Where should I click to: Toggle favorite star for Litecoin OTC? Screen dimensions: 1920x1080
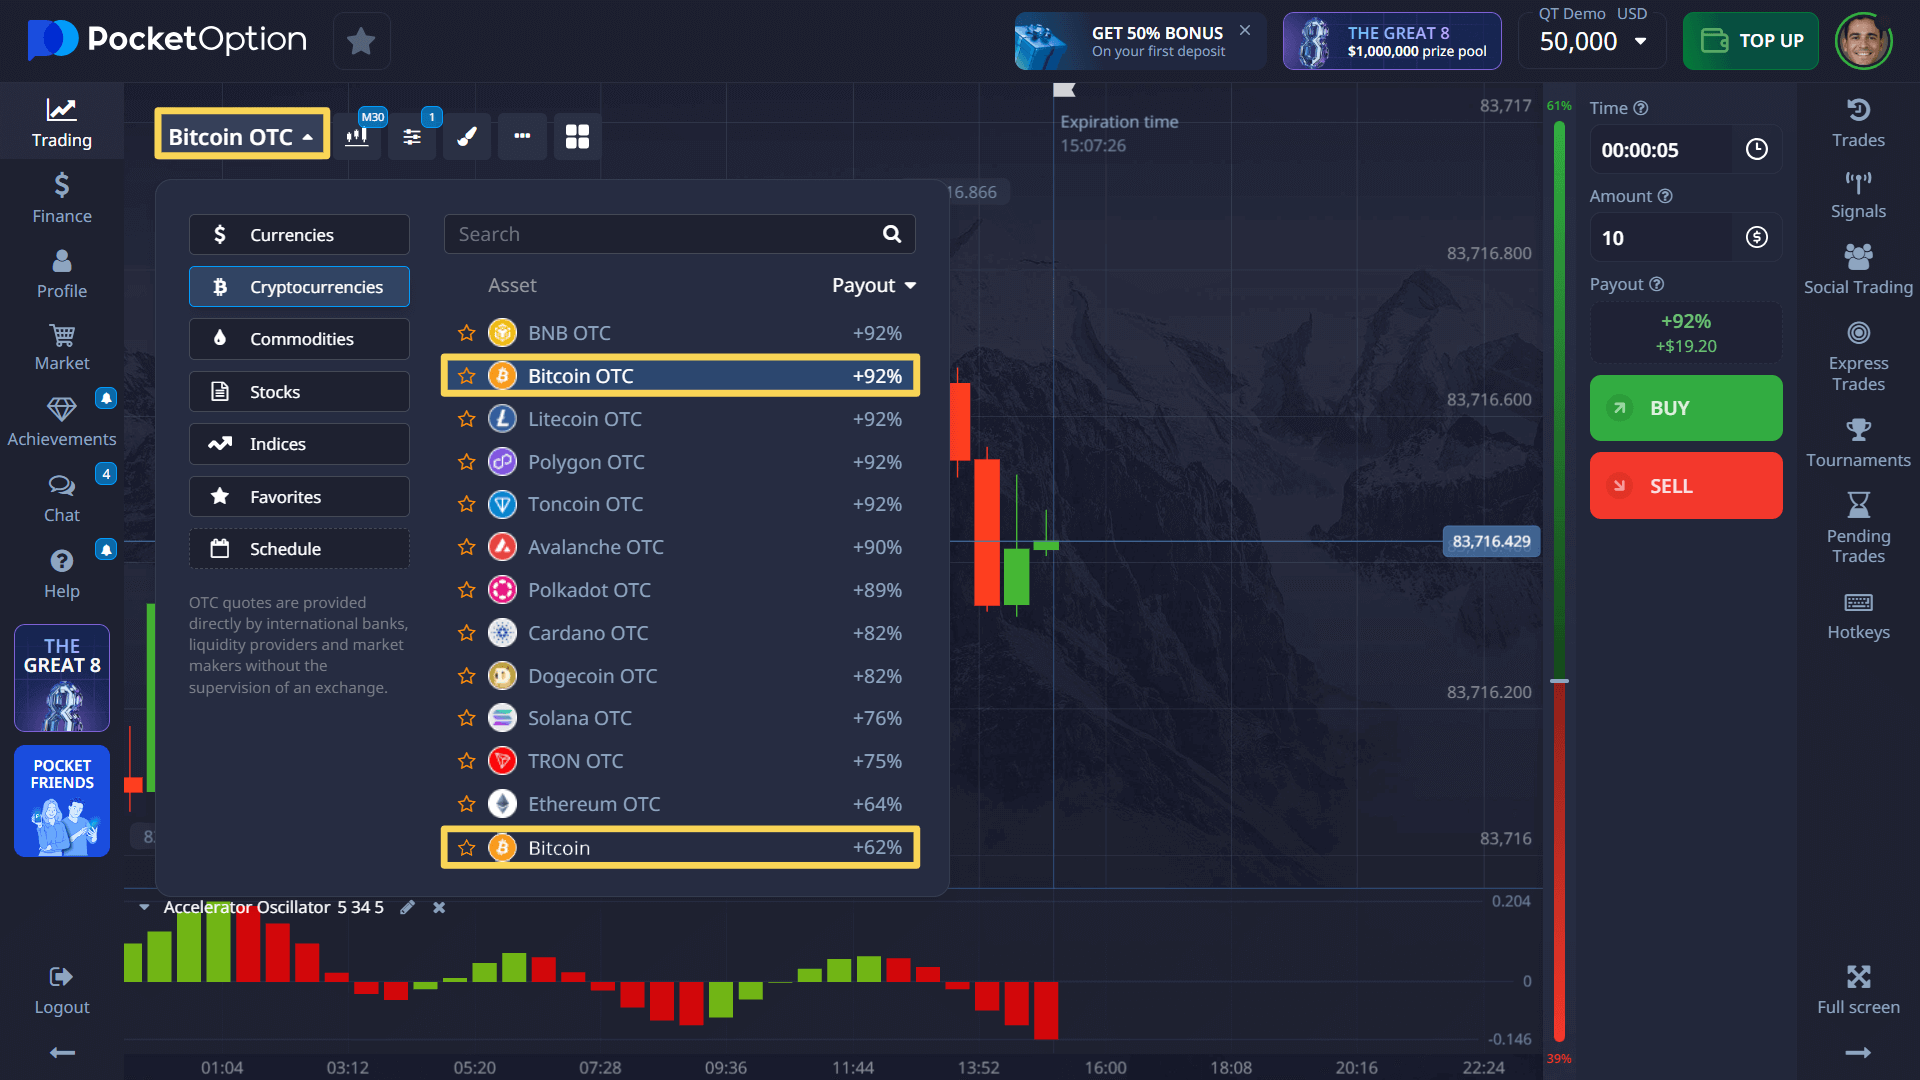[x=466, y=419]
